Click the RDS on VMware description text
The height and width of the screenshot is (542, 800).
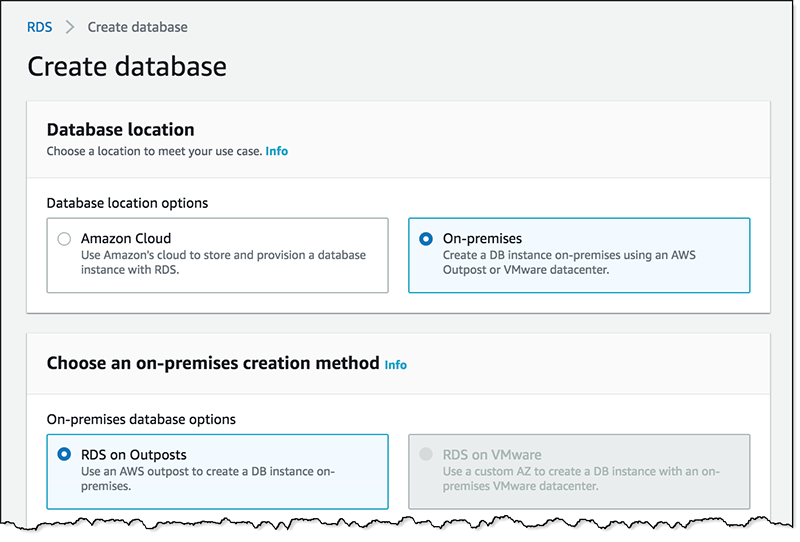580,478
